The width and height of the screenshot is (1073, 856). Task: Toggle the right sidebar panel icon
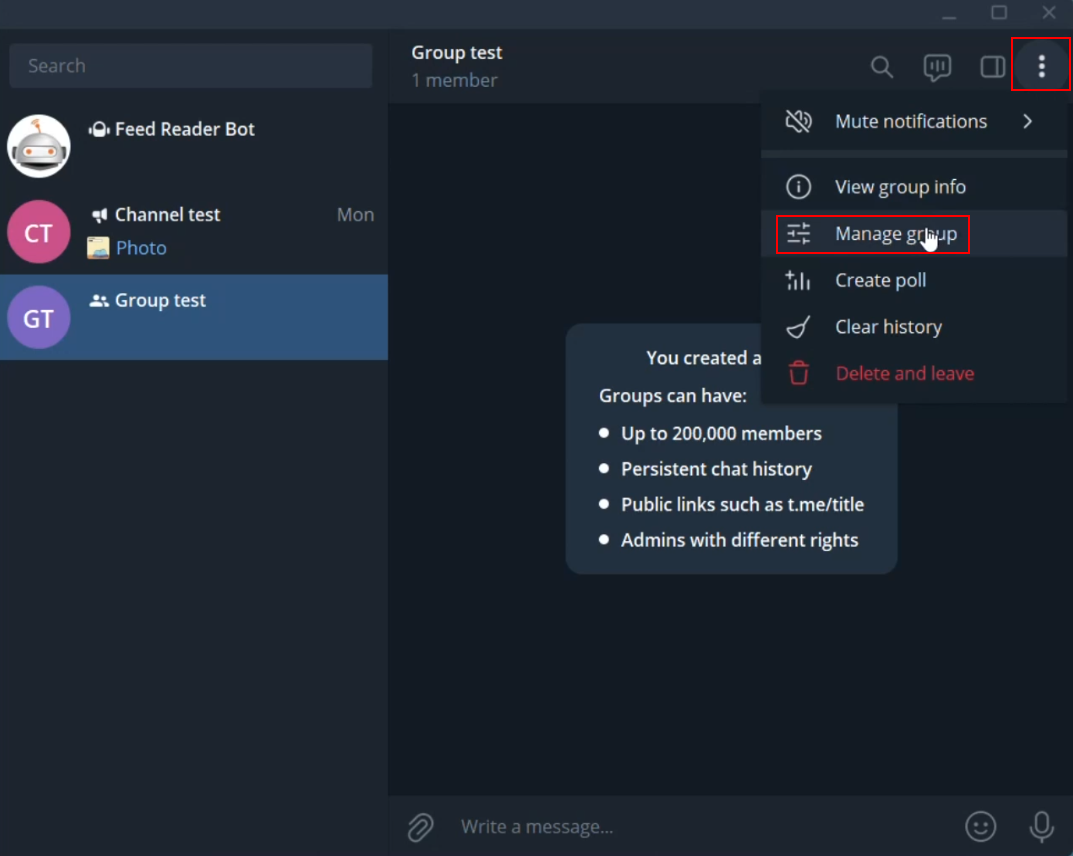(992, 67)
